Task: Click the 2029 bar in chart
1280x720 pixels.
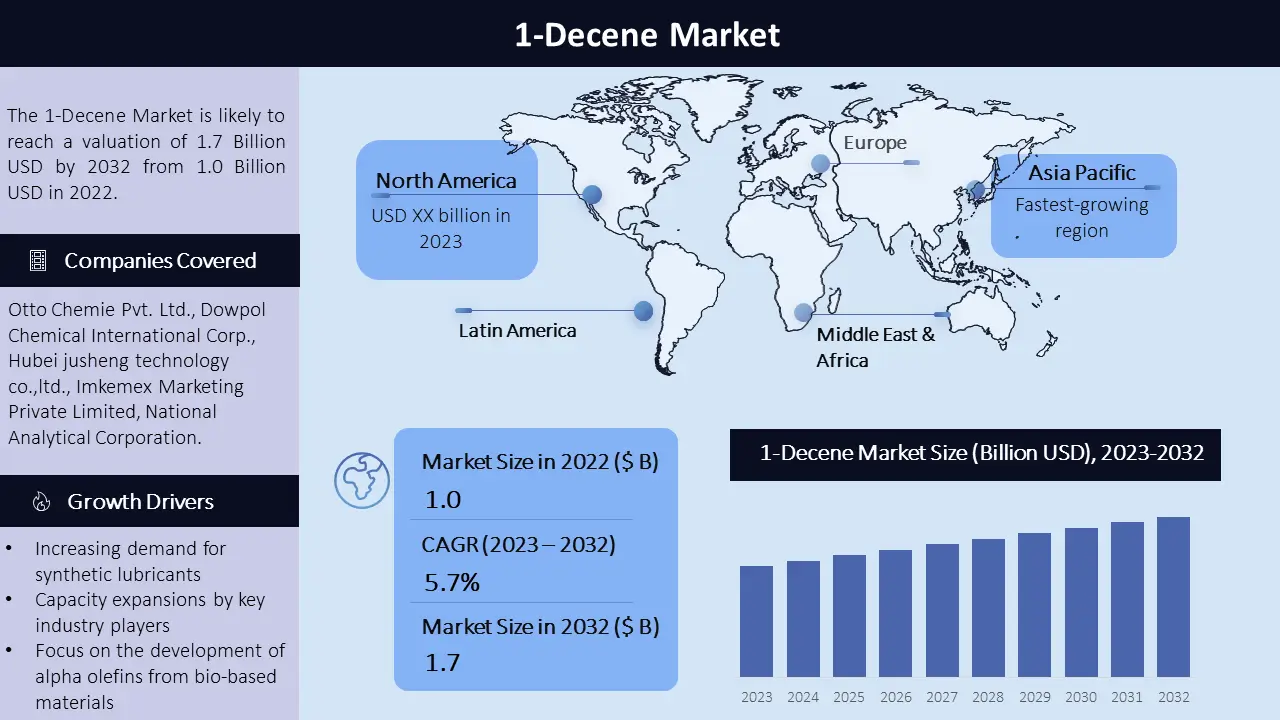Action: [1035, 605]
